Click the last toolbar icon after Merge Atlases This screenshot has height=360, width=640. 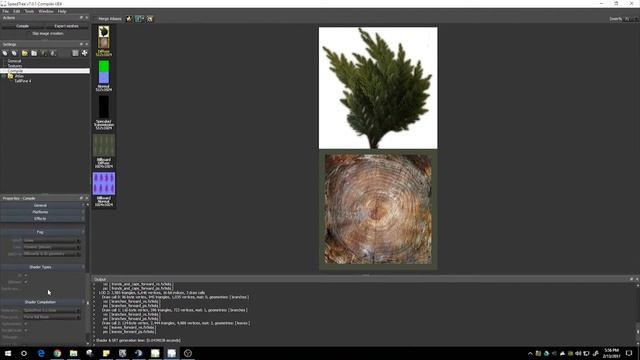(150, 19)
